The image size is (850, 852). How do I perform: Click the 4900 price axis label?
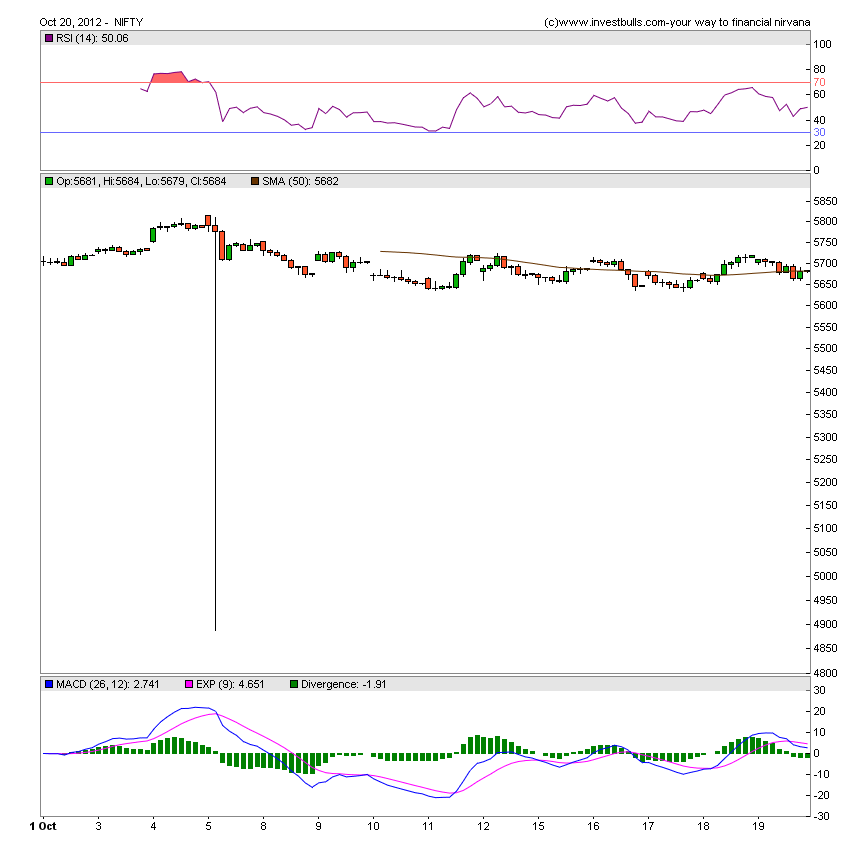tap(825, 624)
